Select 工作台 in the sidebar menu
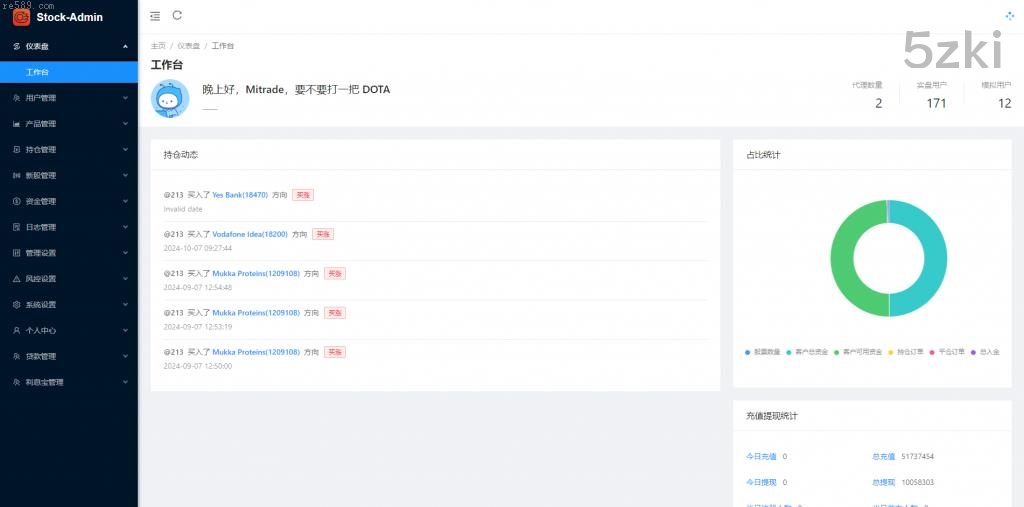 coord(37,72)
